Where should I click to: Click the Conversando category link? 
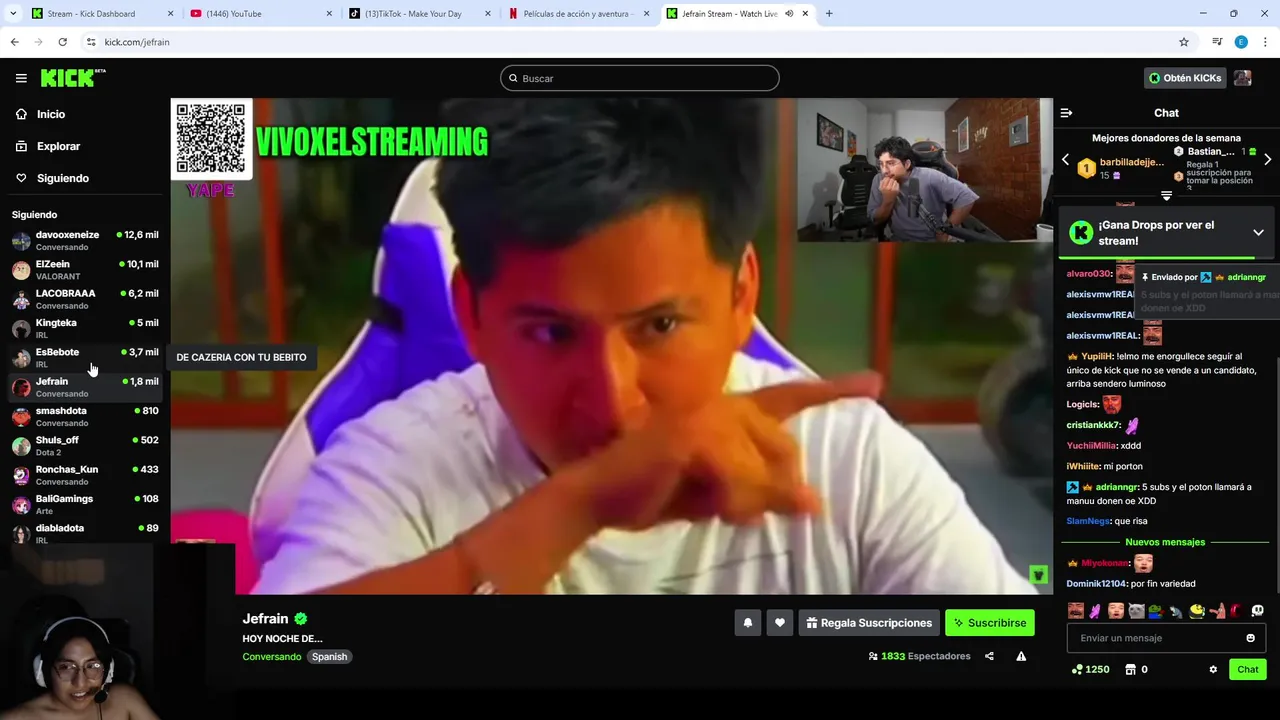(271, 657)
